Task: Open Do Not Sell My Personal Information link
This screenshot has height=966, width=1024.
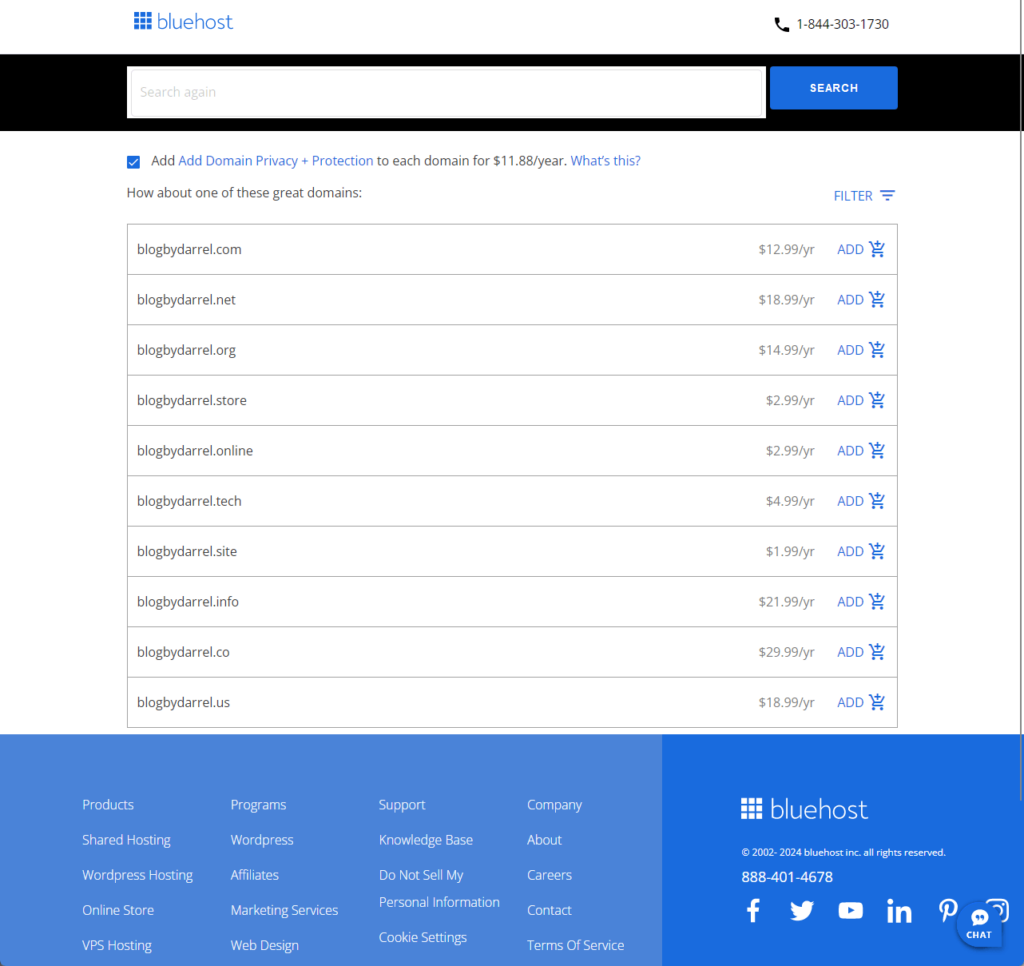Action: click(x=439, y=888)
